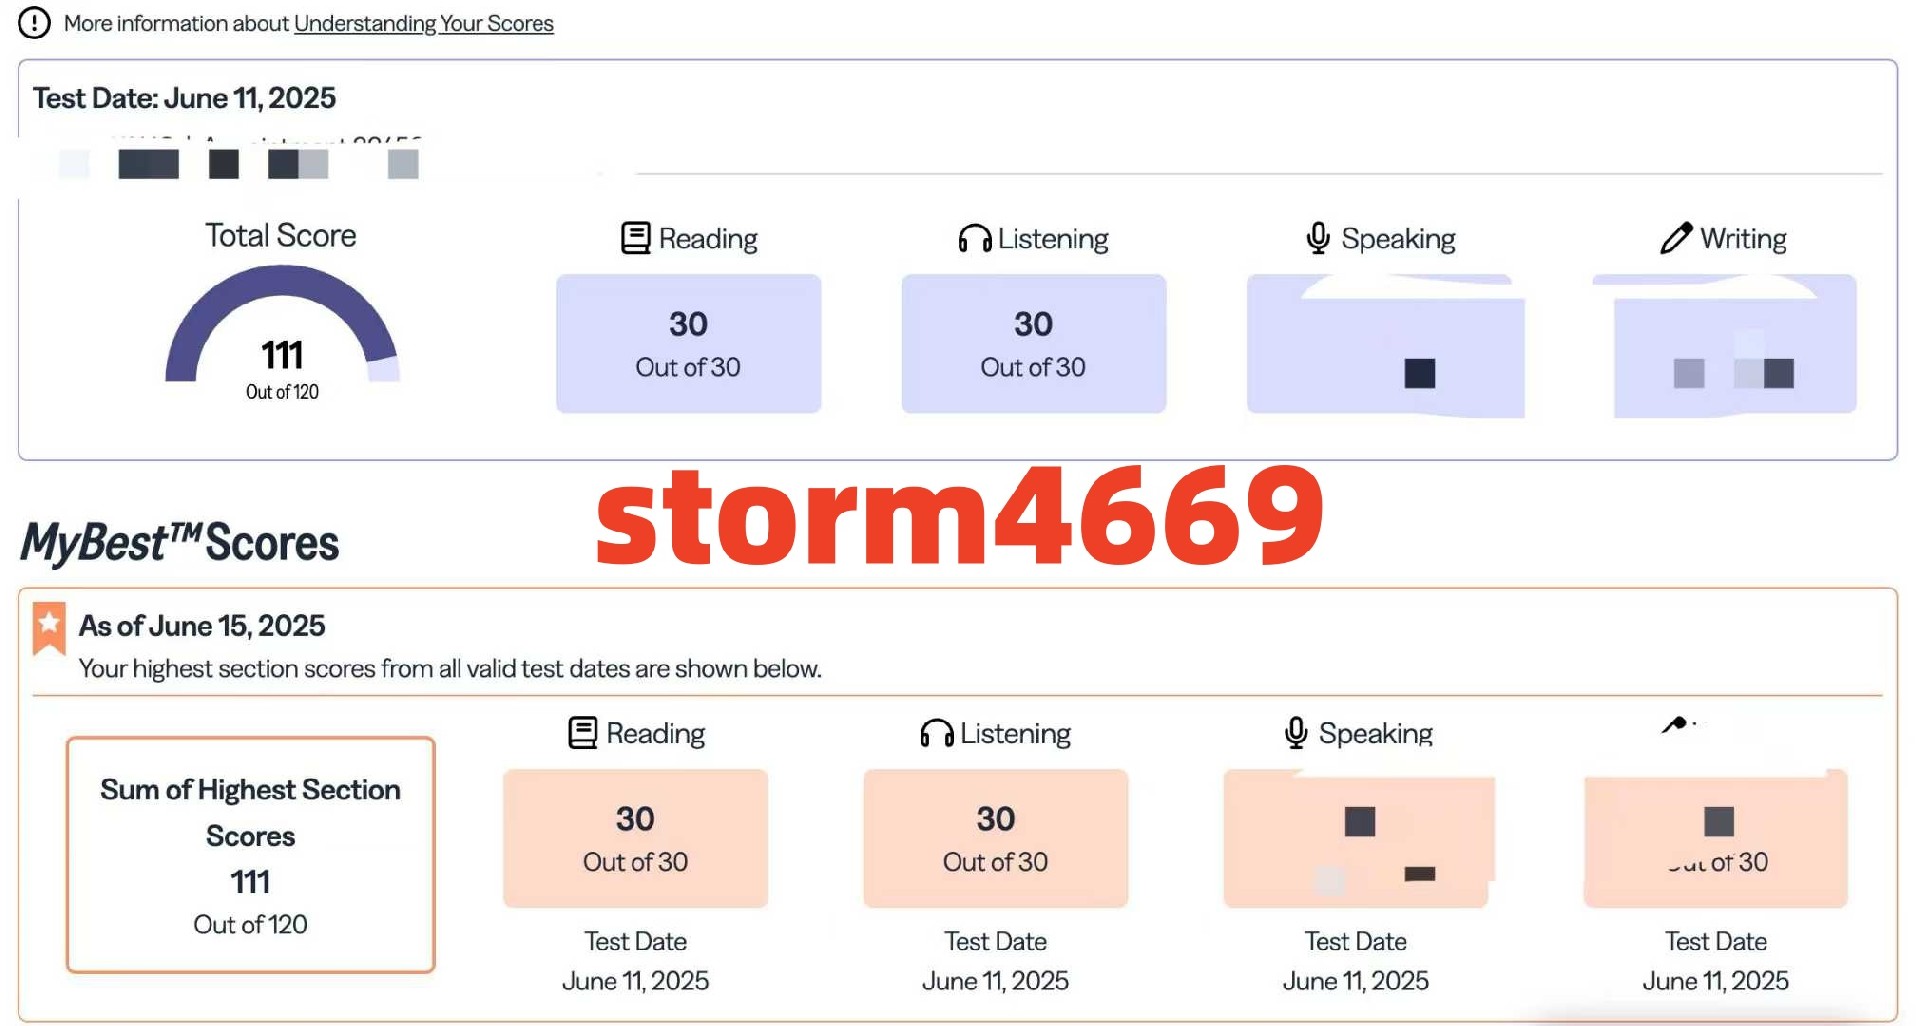Click the MyBest Listening headphones icon
Viewport: 1920px width, 1026px height.
pyautogui.click(x=936, y=734)
